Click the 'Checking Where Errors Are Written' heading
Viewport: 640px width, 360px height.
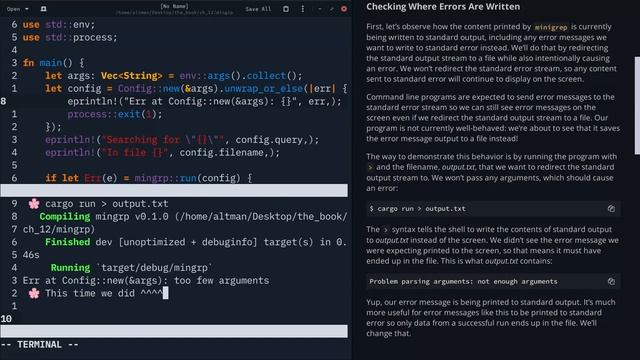443,7
